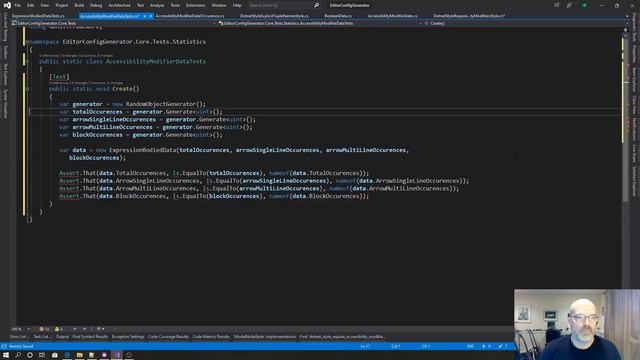Open the Edit menu

(x=31, y=5)
